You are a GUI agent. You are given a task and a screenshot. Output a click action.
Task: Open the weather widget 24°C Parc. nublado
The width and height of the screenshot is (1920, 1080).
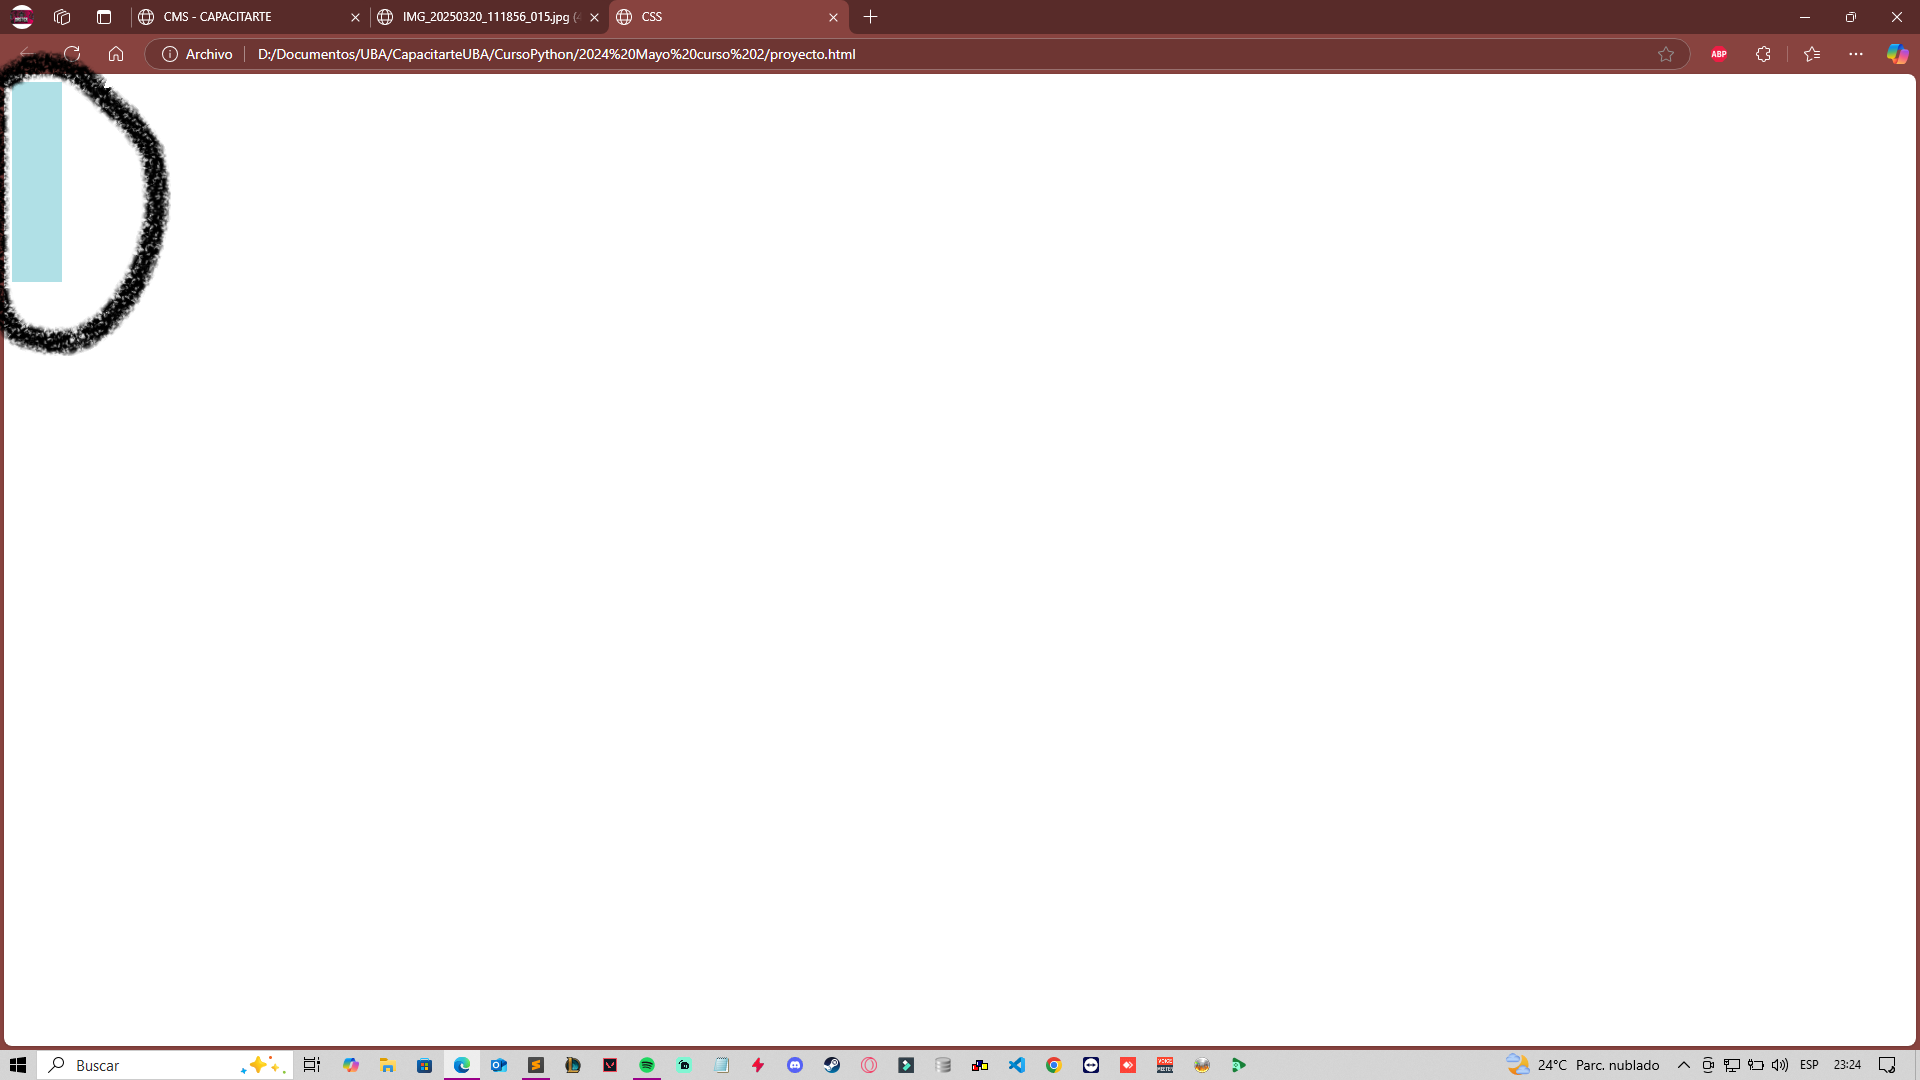(x=1583, y=1065)
